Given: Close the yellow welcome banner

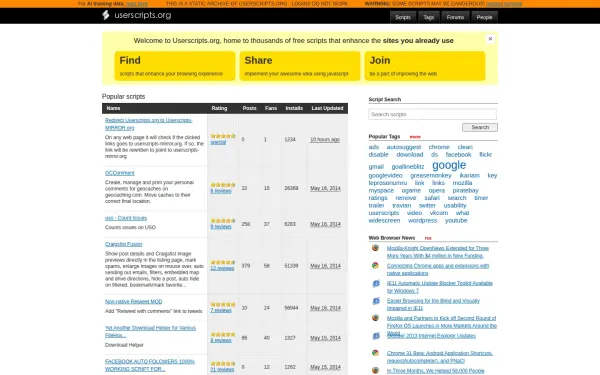Looking at the screenshot, I should tap(490, 39).
